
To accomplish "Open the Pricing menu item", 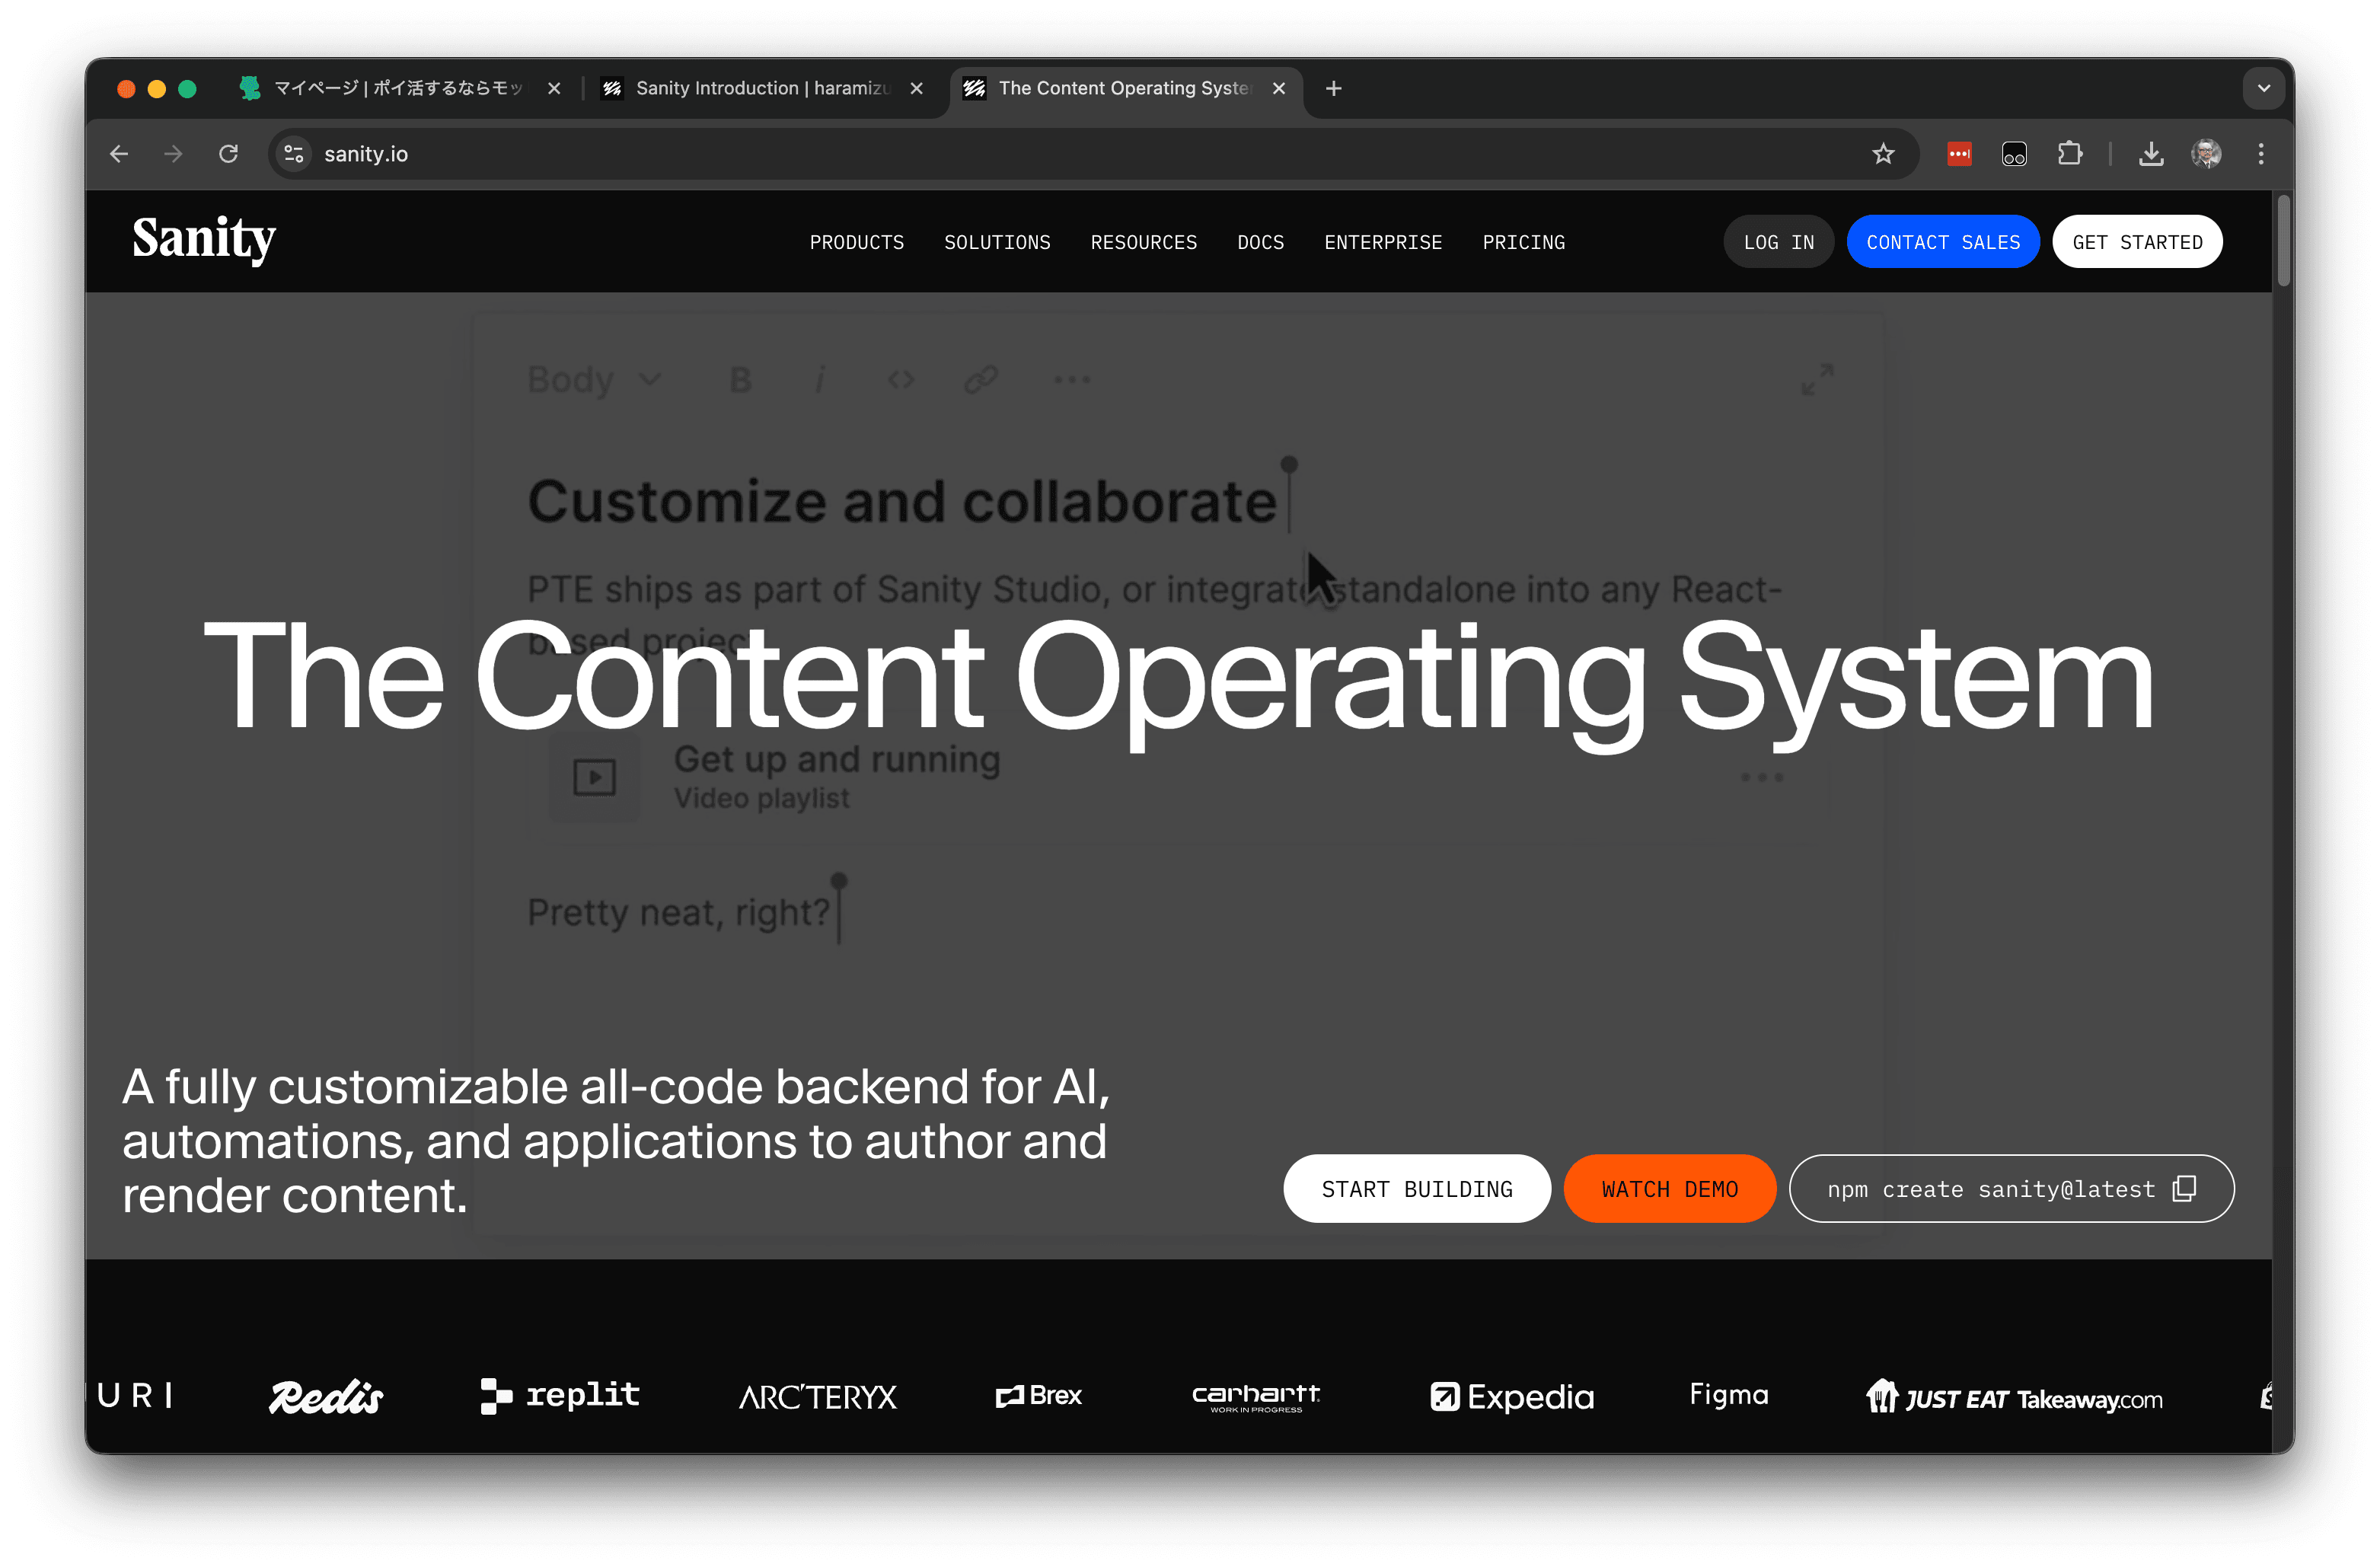I will pos(1523,243).
